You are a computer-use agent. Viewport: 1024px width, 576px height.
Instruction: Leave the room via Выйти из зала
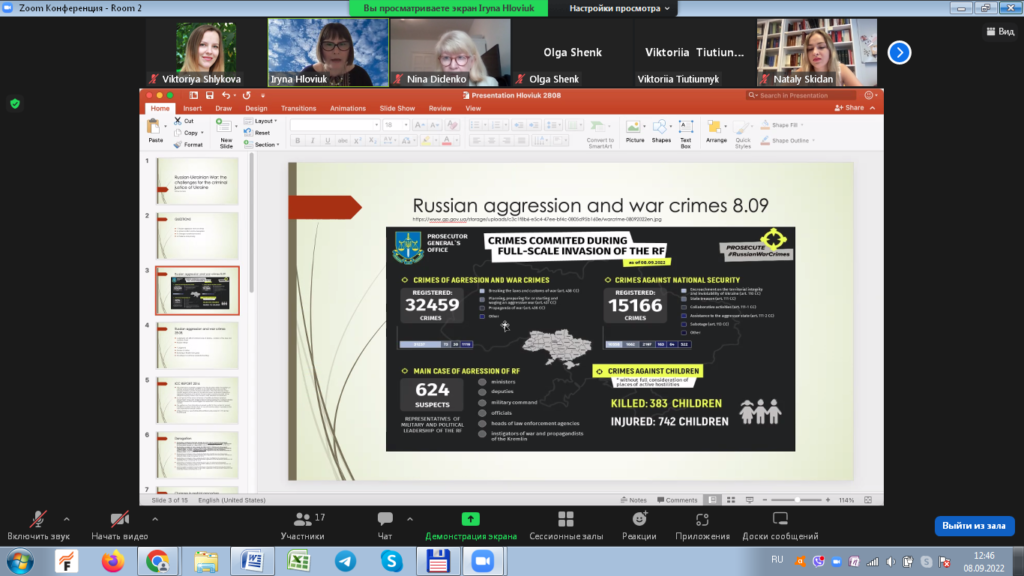(x=974, y=526)
